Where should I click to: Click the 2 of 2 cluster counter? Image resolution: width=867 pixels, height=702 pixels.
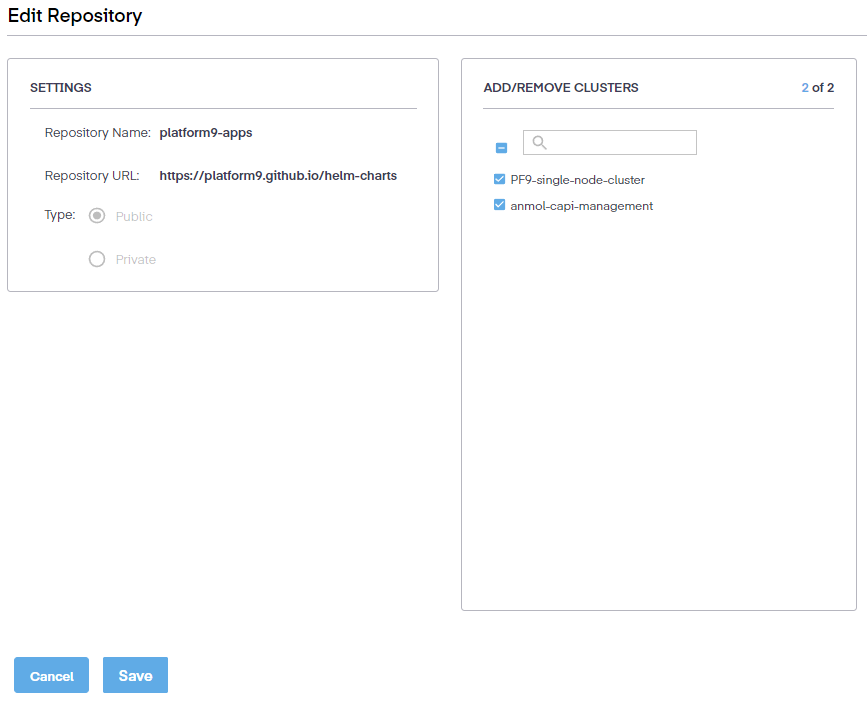(x=817, y=88)
